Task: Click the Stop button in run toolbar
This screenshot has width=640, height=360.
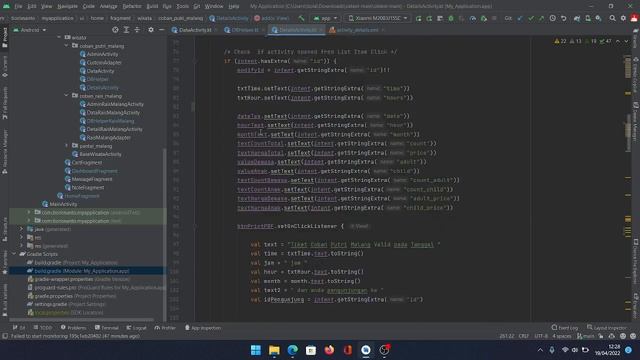Action: 494,18
